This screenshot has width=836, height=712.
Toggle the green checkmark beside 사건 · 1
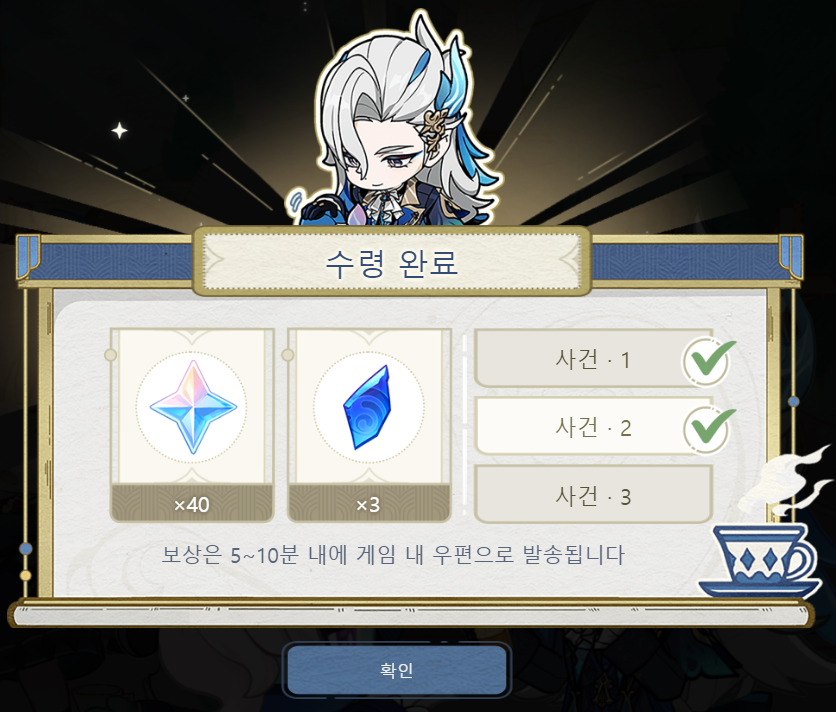(709, 361)
